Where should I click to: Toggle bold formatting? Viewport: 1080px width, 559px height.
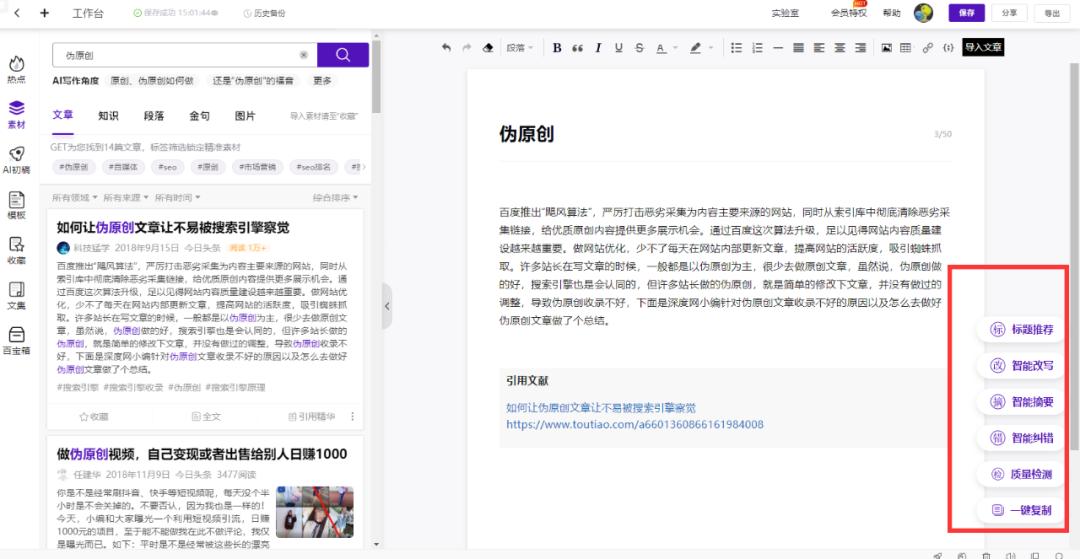point(557,48)
